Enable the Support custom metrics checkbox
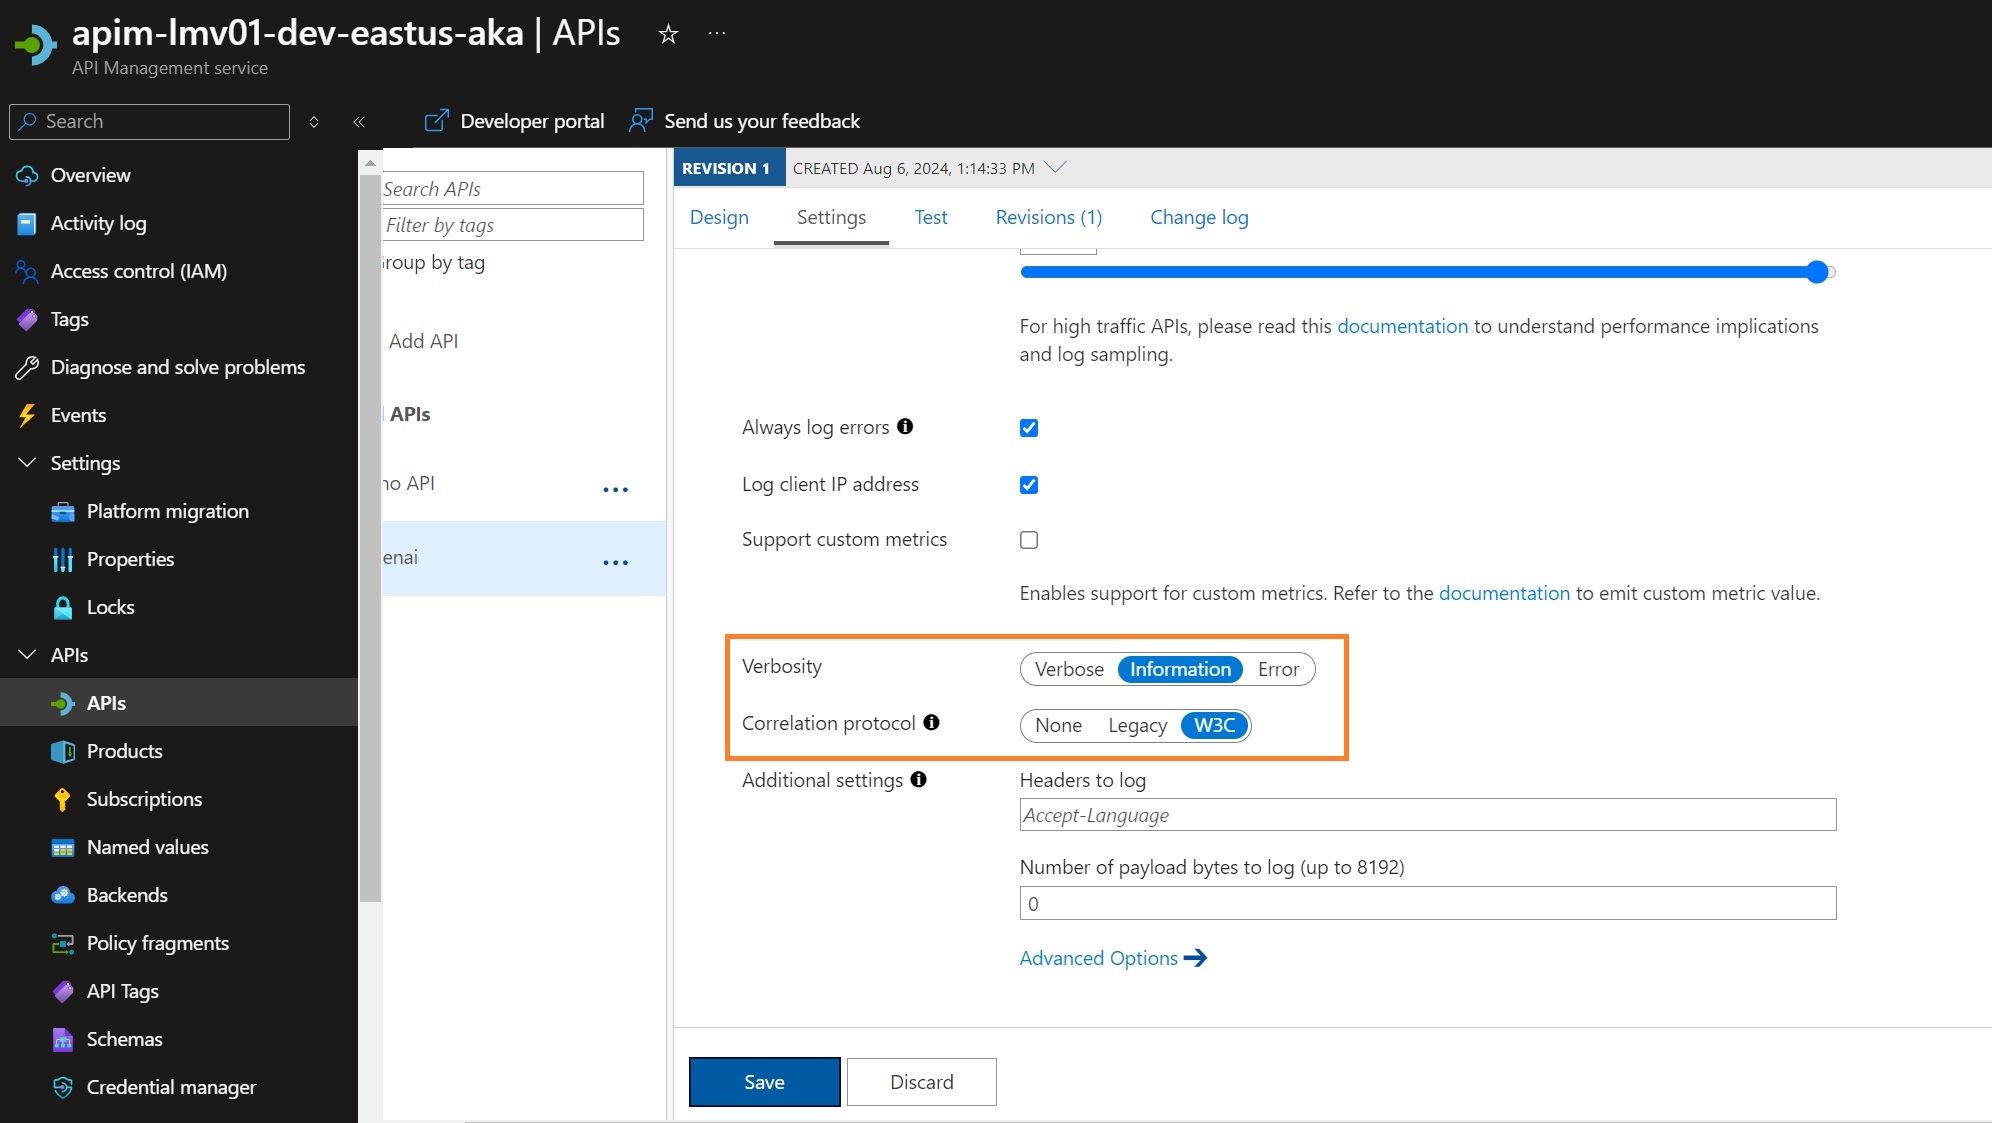 click(x=1029, y=538)
